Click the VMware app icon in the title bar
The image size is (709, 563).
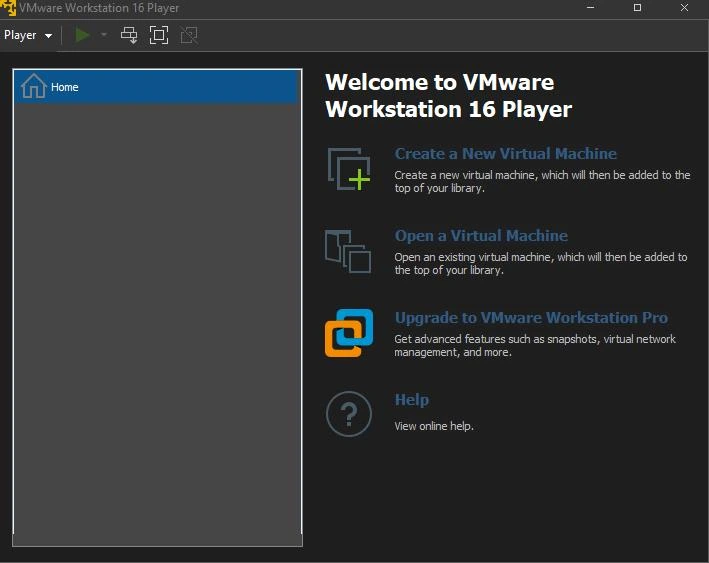pos(8,8)
